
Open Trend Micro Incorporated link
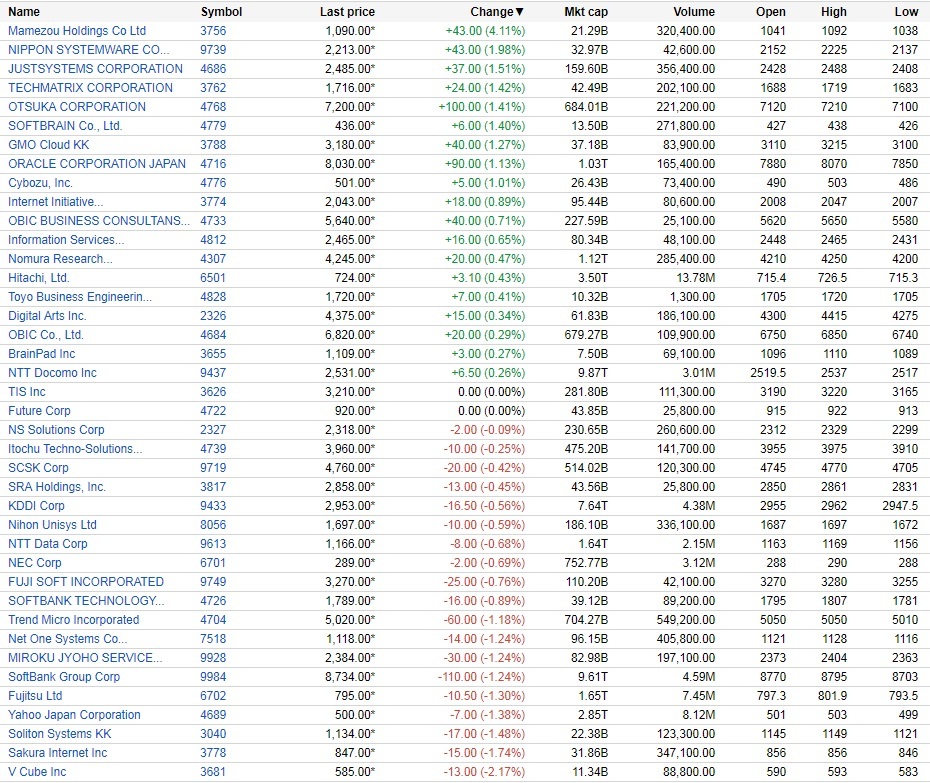[74, 619]
